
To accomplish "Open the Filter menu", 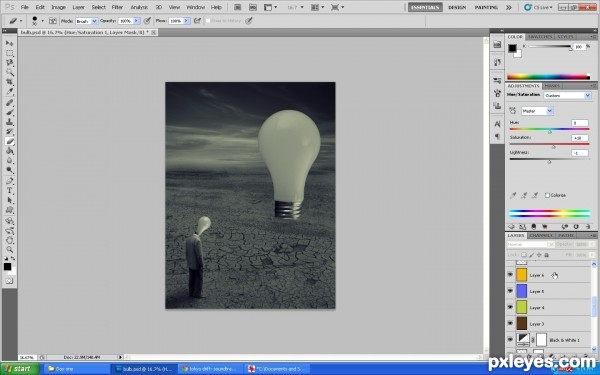I will [117, 7].
